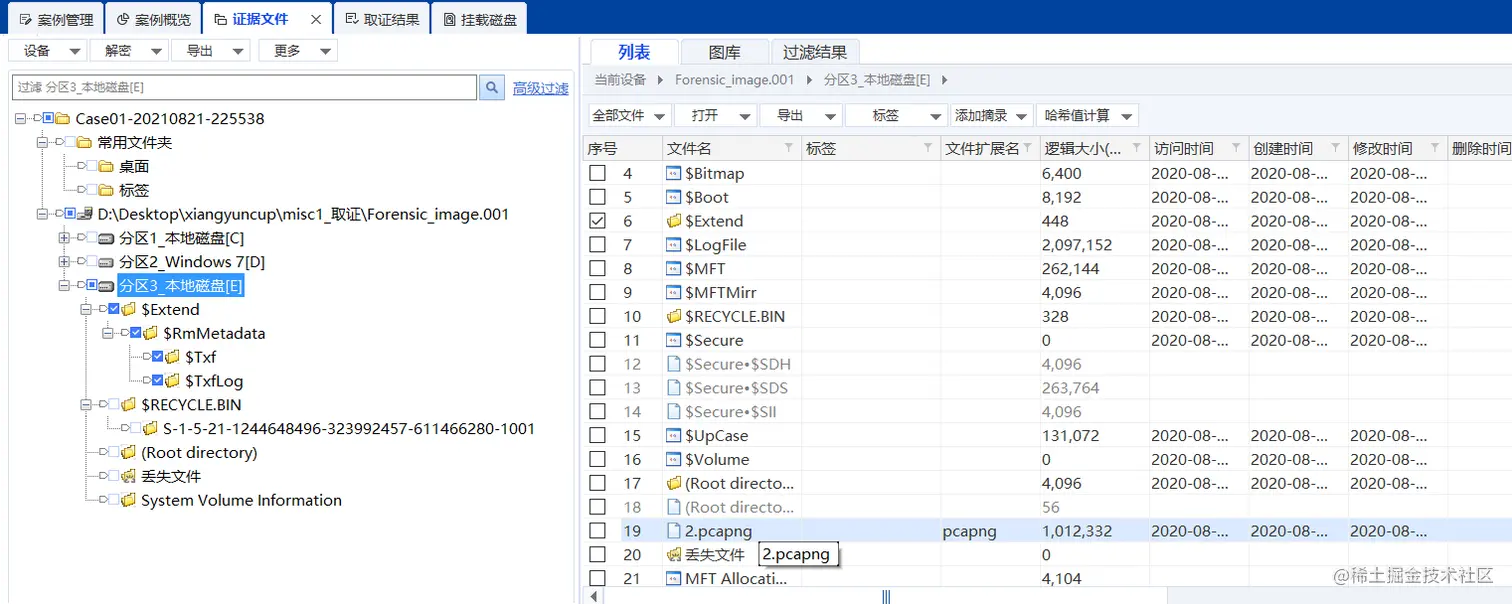Expand the 分区1_本地磁盘[C] tree node
This screenshot has width=1512, height=604.
tap(64, 238)
